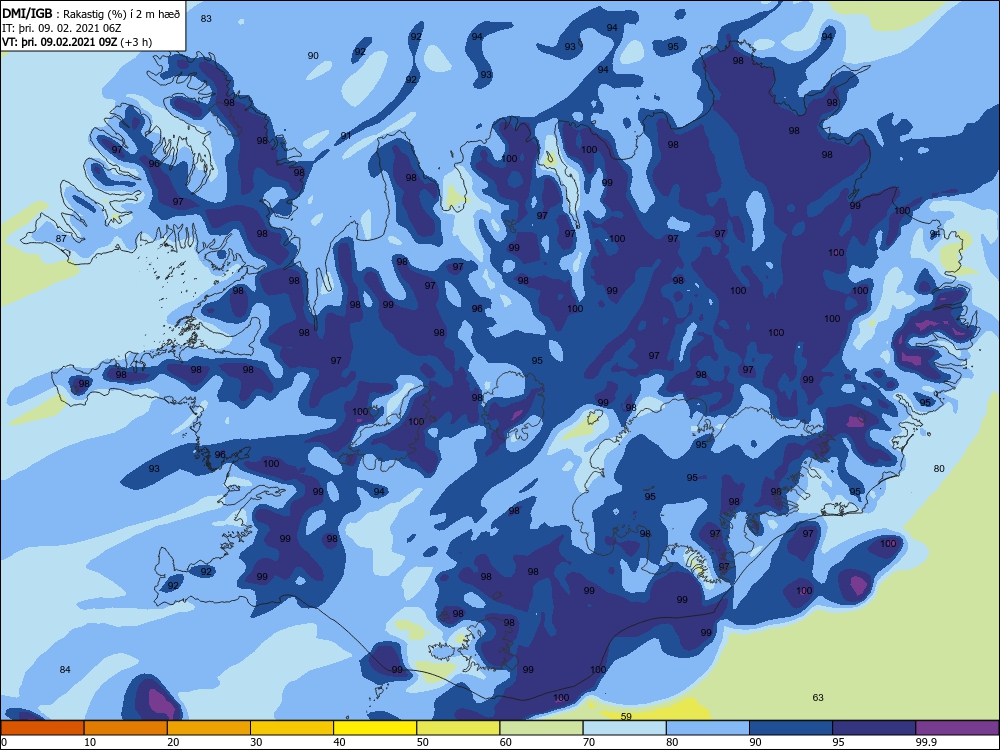This screenshot has height=750, width=1000.
Task: Click the medium blue 80–90 legend swatch
Action: pyautogui.click(x=708, y=728)
